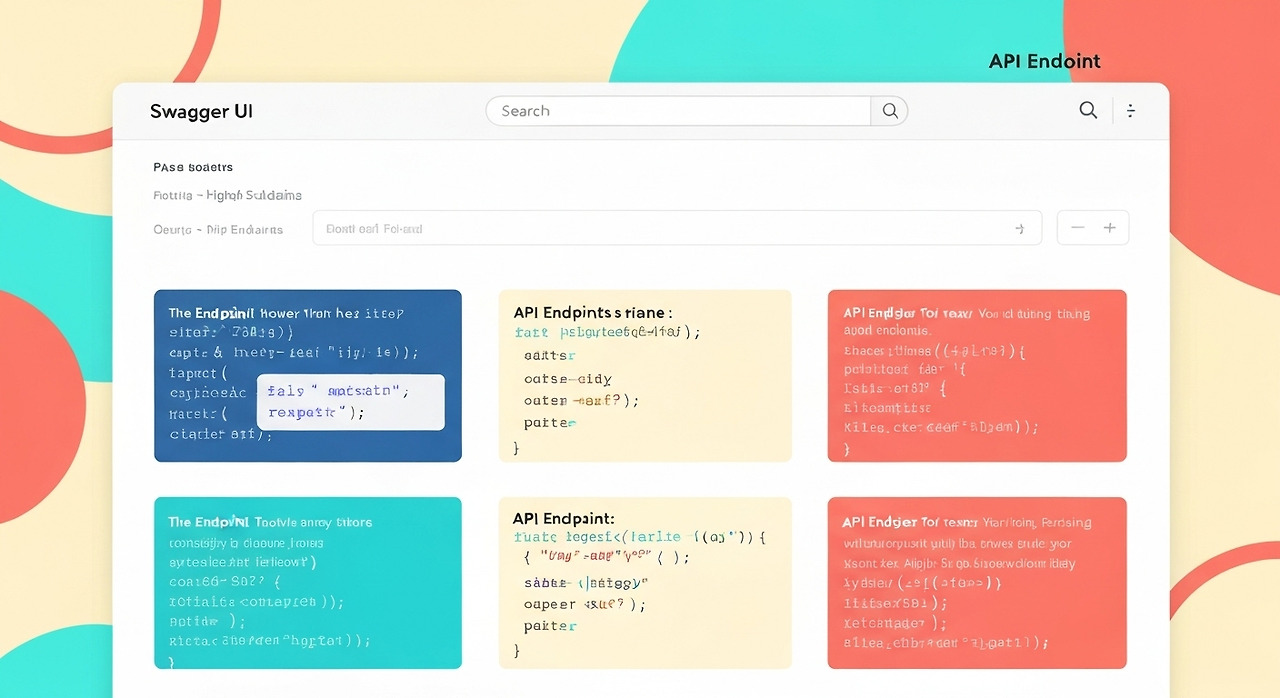Select the "Pase soaetrs" heading

click(x=193, y=167)
